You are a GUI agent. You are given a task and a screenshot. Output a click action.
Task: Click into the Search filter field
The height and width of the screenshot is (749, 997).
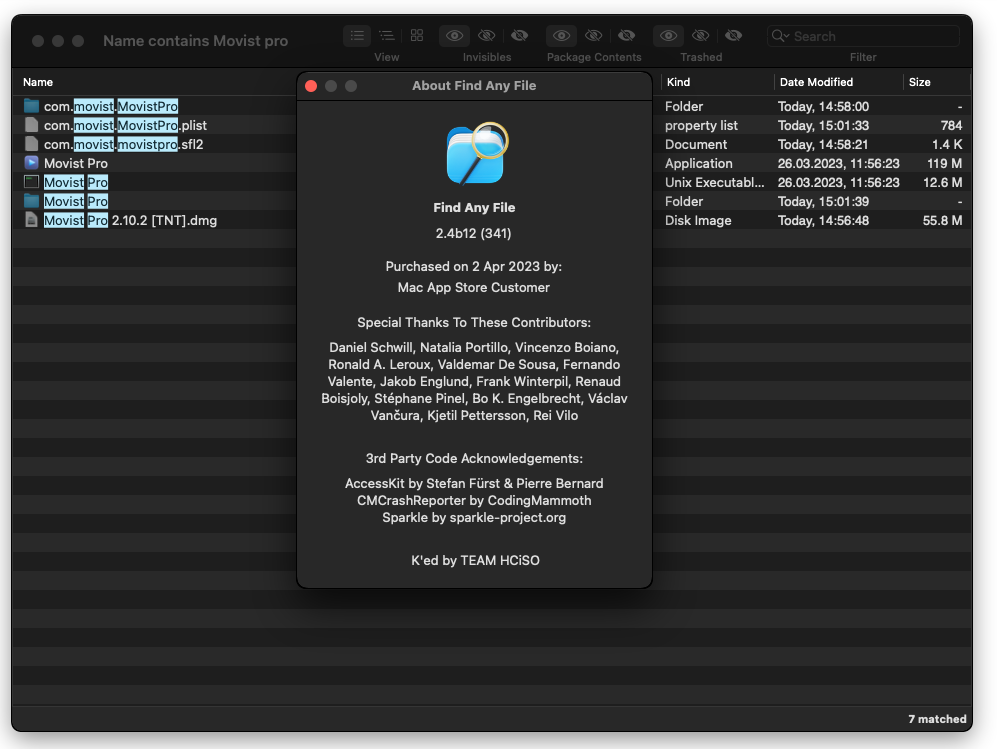tap(870, 36)
